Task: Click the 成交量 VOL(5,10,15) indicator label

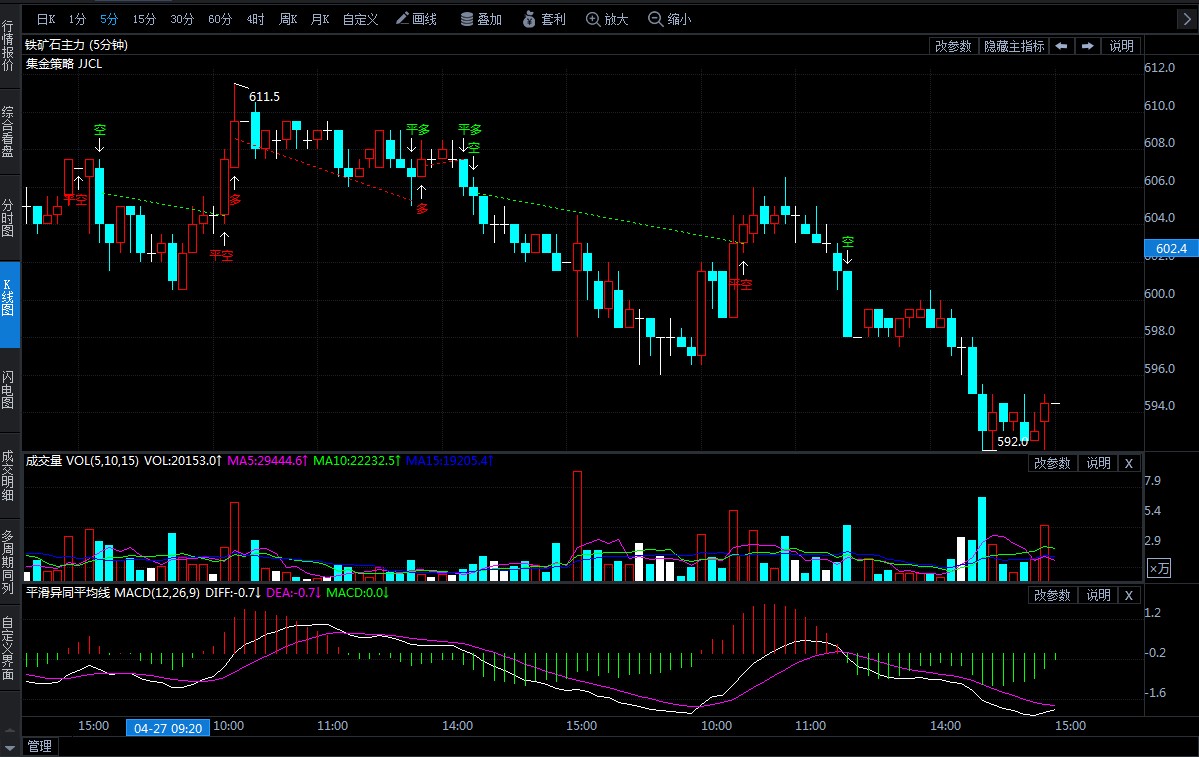Action: tap(83, 460)
